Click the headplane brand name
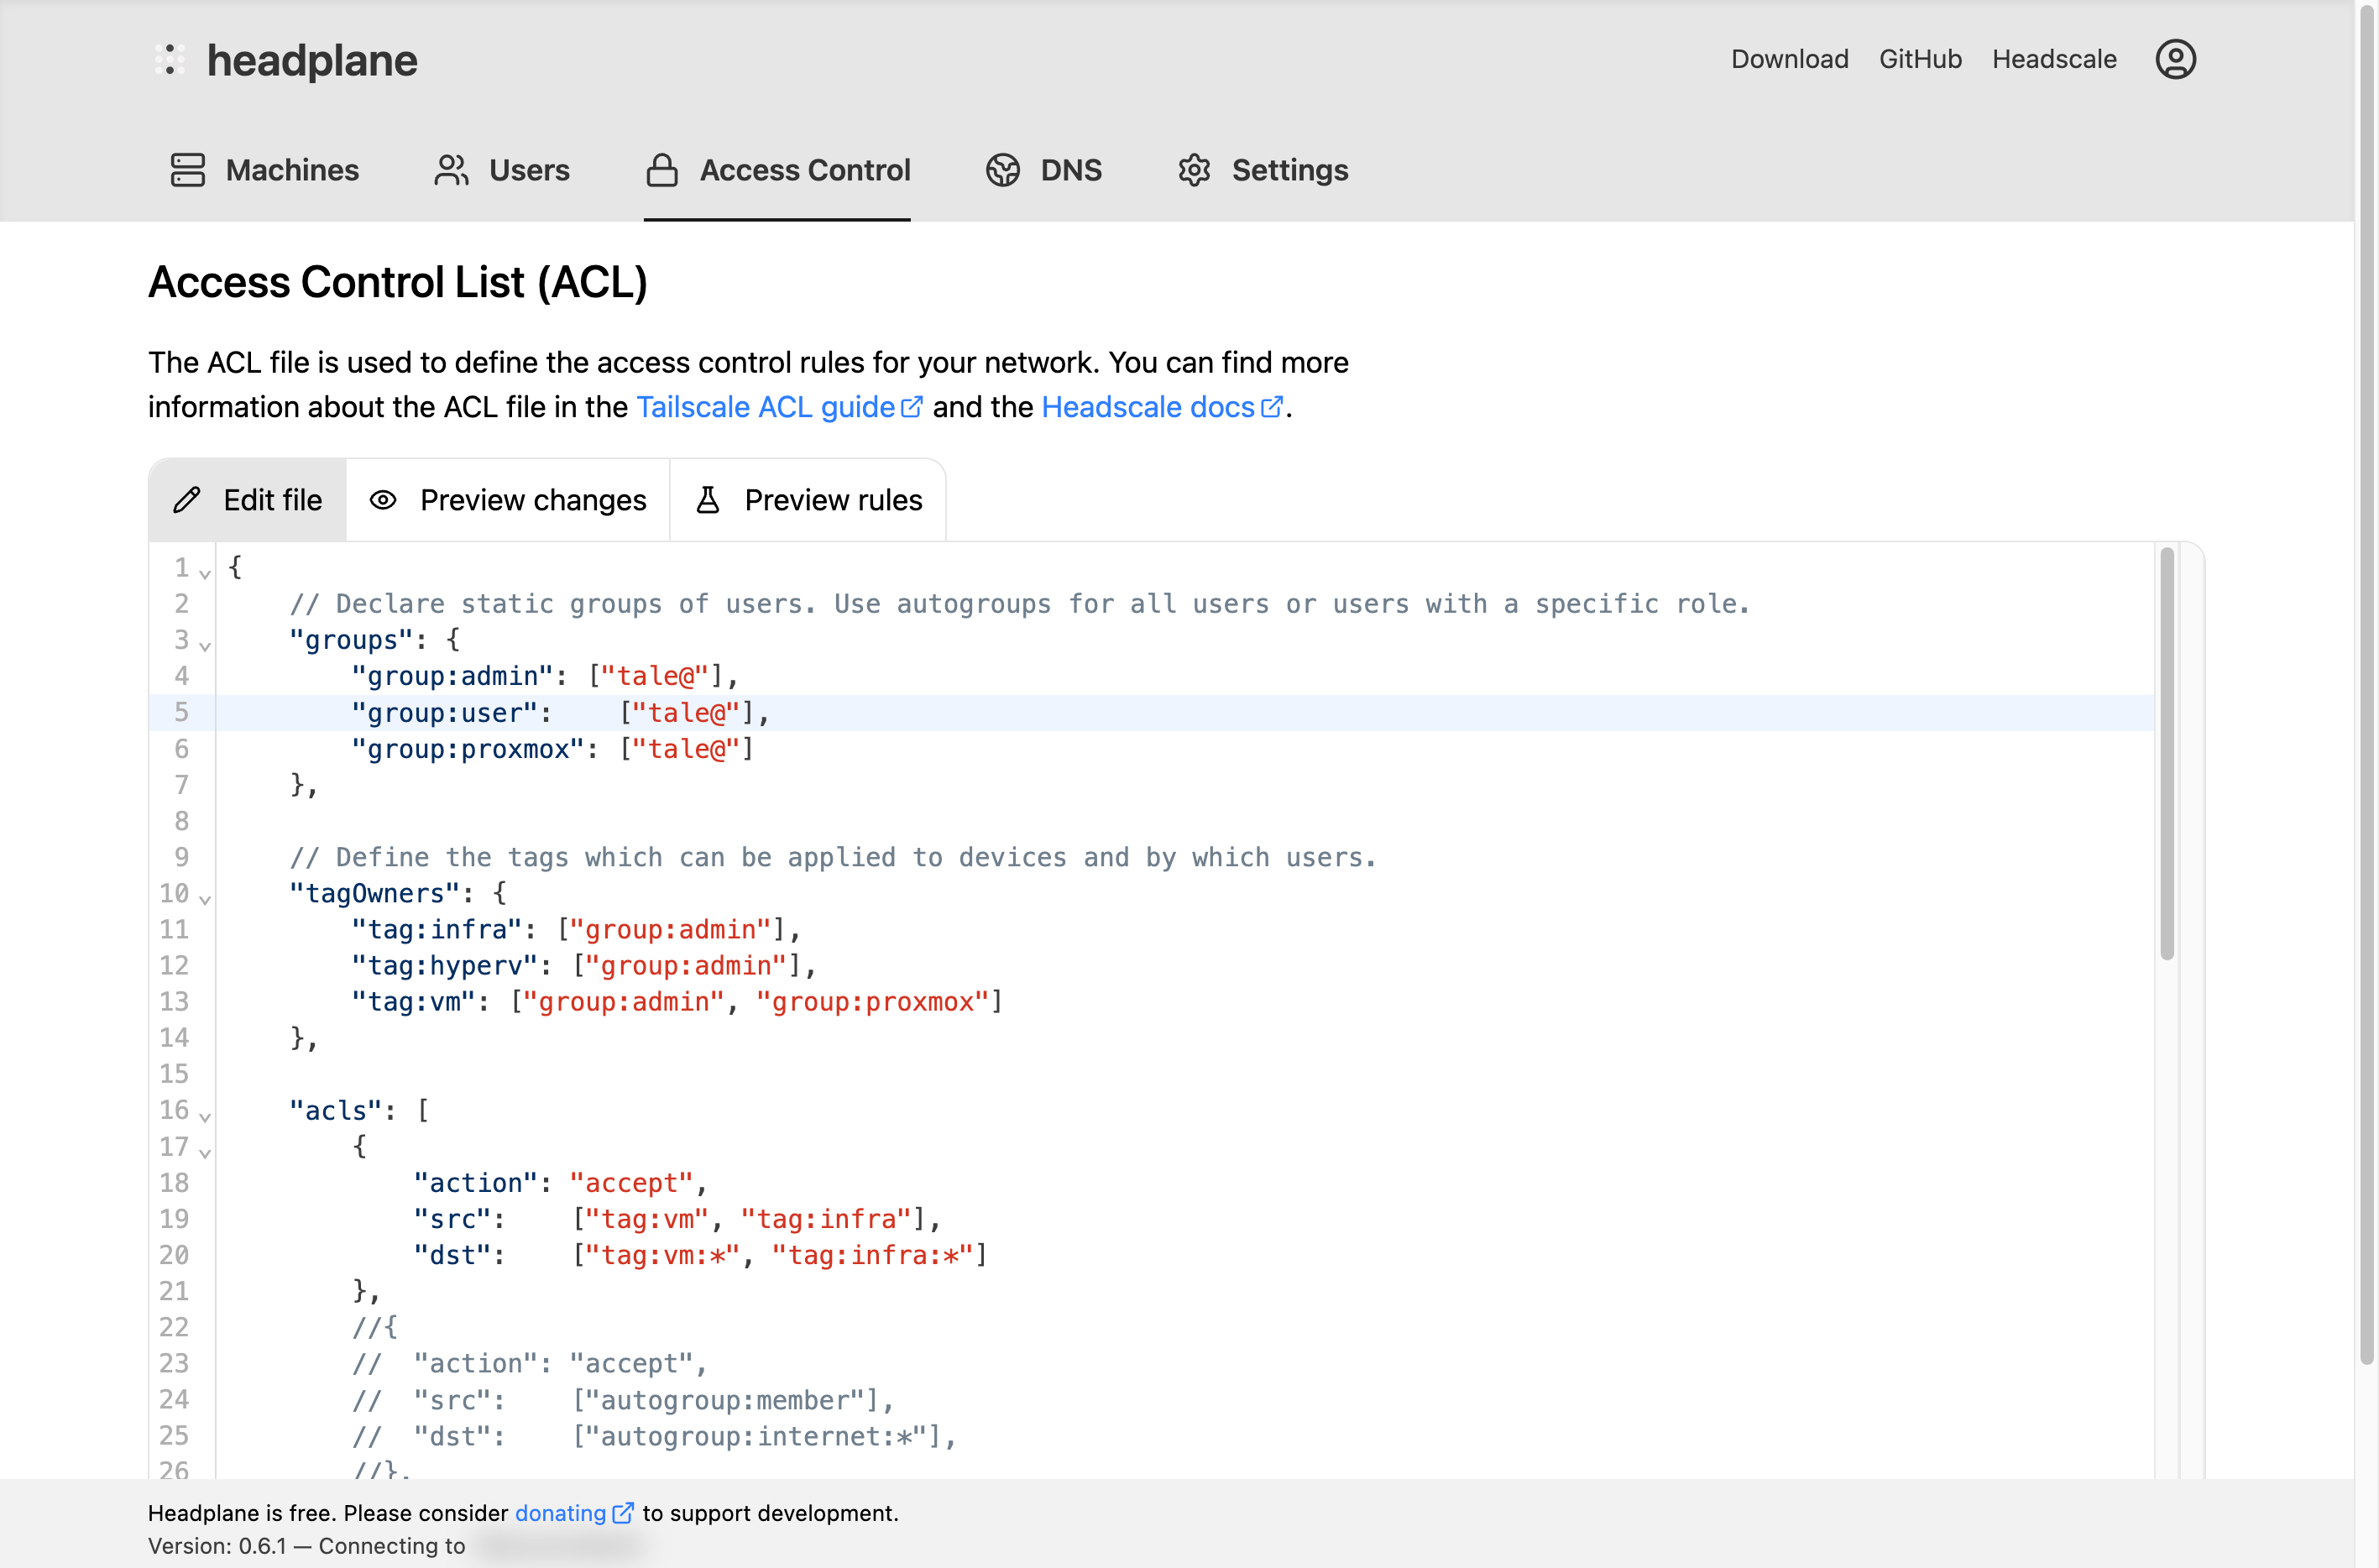The image size is (2379, 1568). click(x=312, y=60)
